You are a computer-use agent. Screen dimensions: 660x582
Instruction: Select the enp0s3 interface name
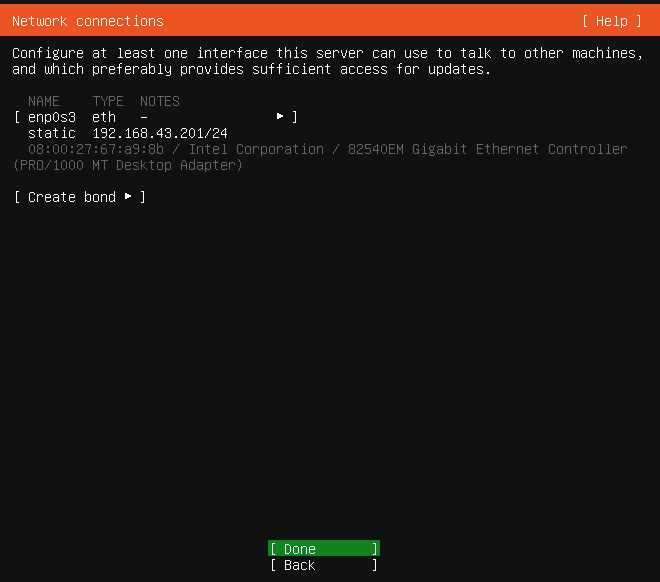52,117
